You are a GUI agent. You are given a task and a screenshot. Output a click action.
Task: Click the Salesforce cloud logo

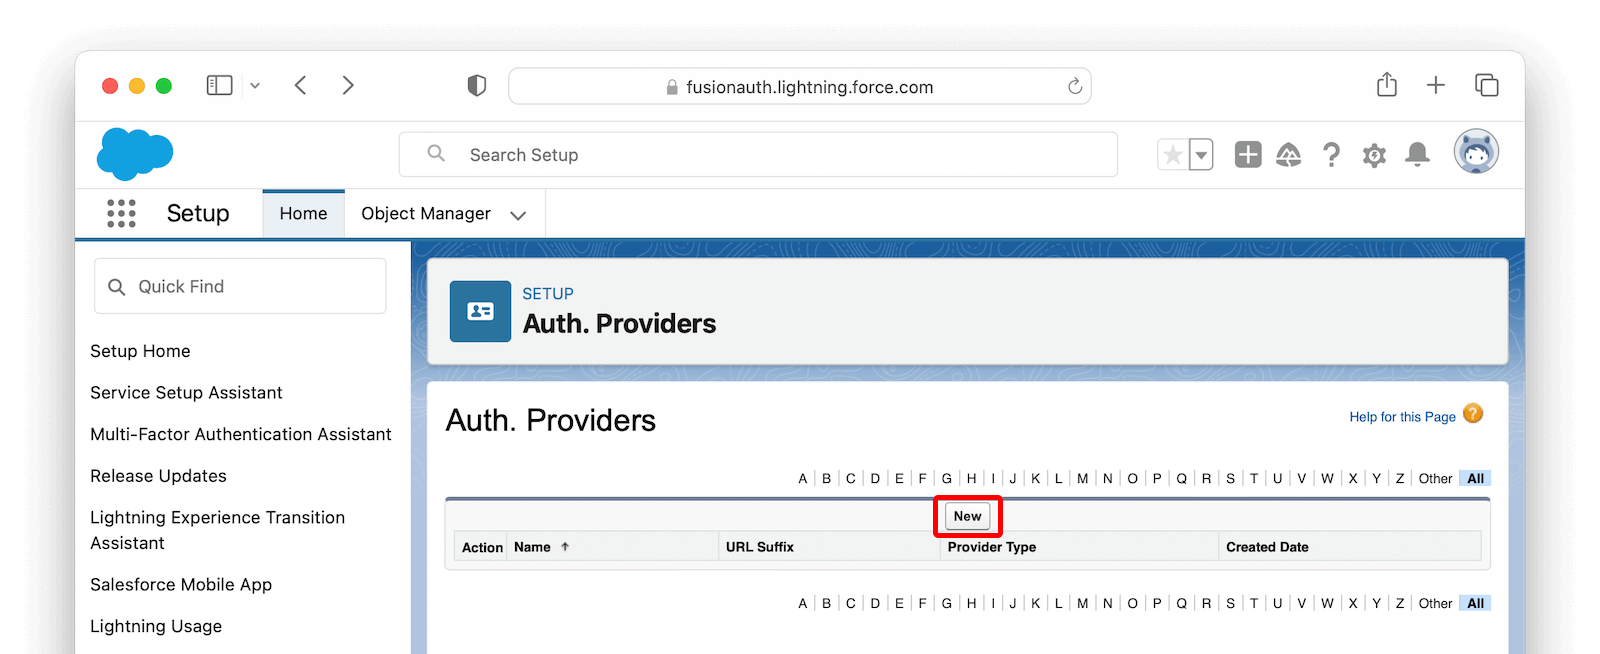tap(135, 154)
